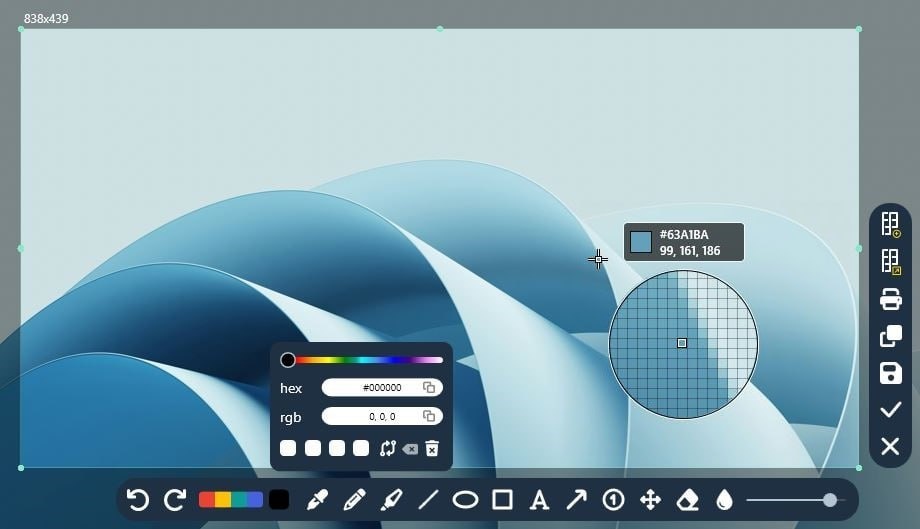Copy the rgb color value
Image resolution: width=920 pixels, height=529 pixels.
click(429, 416)
